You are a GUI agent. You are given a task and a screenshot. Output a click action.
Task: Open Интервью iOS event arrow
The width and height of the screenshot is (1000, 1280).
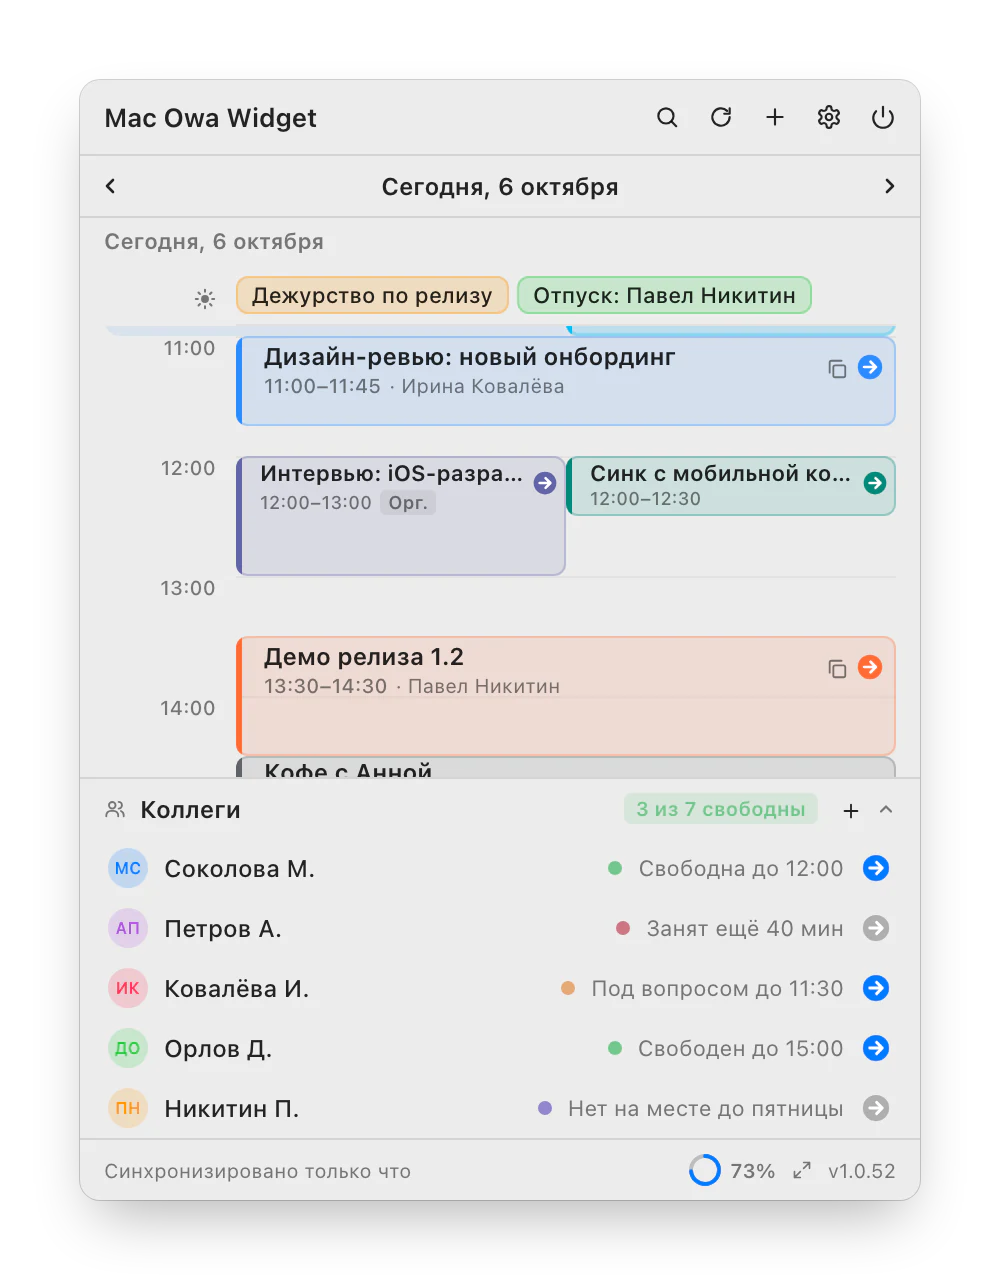tap(545, 483)
